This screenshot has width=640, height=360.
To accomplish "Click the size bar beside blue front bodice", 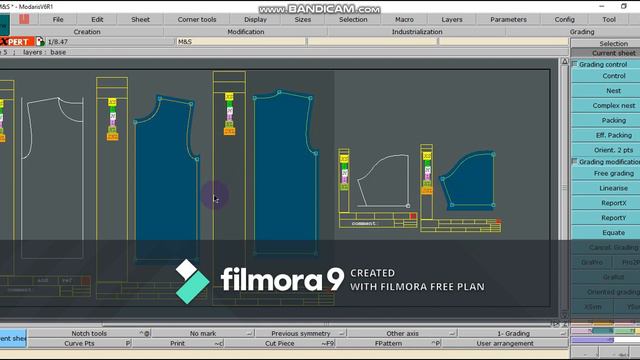I will pyautogui.click(x=112, y=119).
